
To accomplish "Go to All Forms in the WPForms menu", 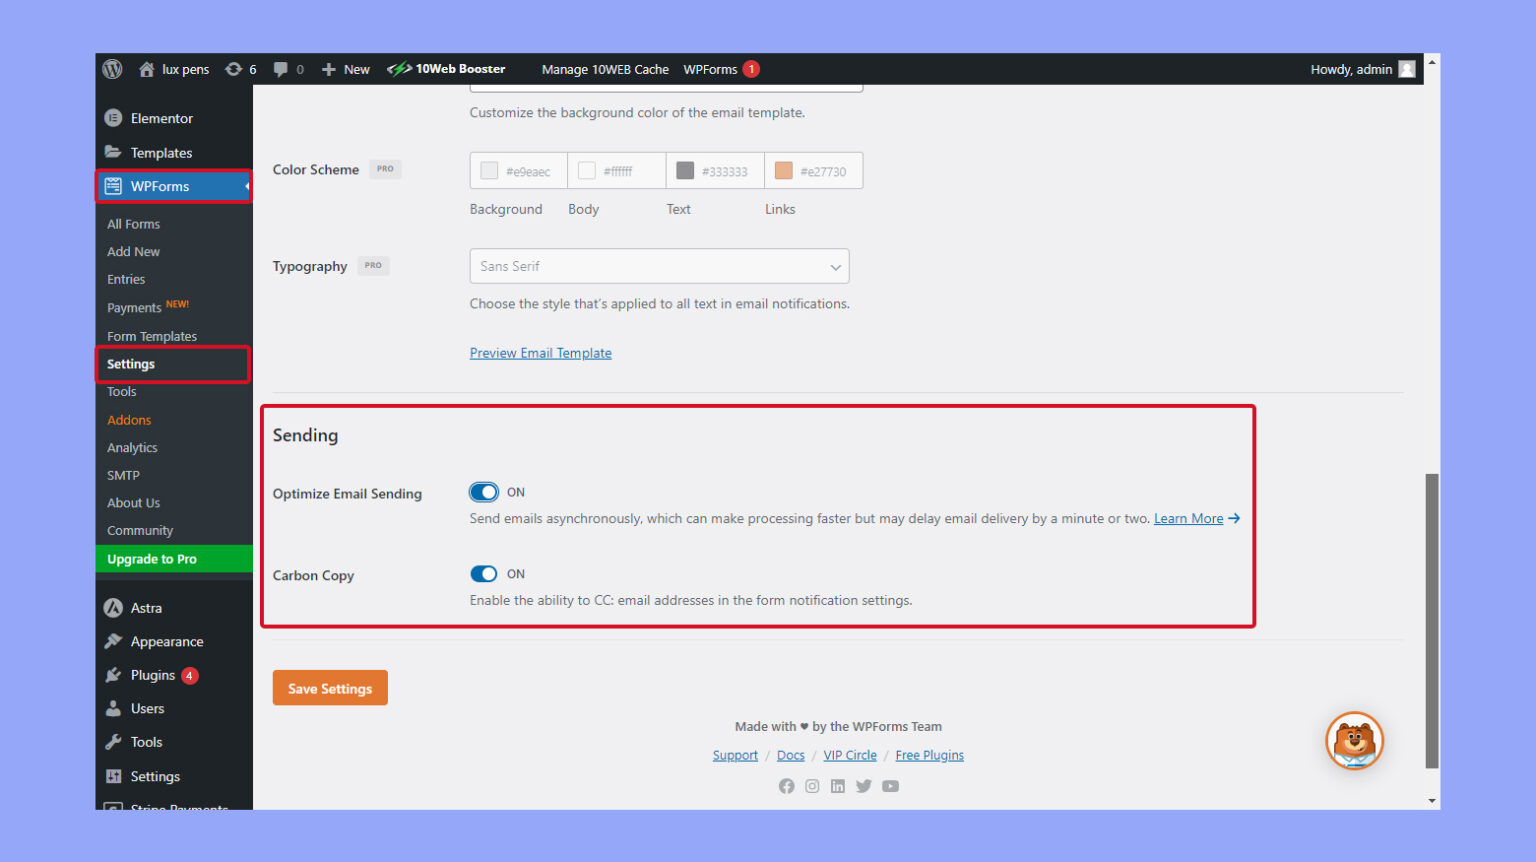I will pyautogui.click(x=133, y=224).
